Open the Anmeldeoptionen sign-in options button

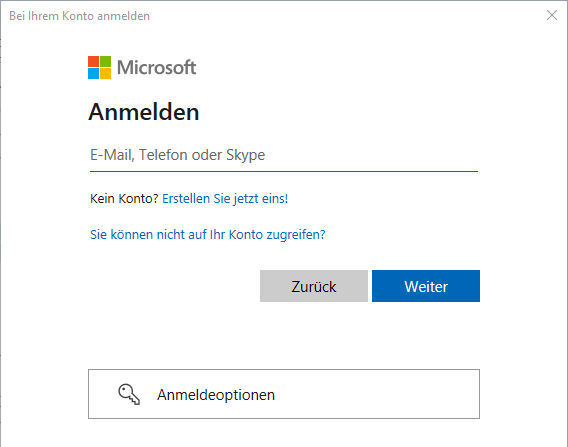pos(284,394)
